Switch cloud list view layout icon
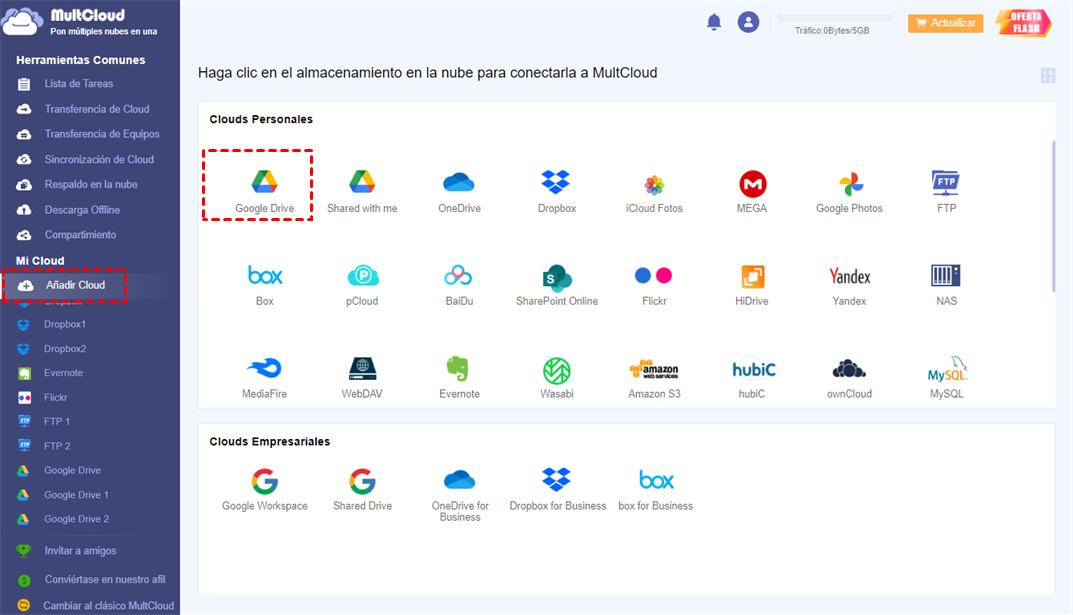The width and height of the screenshot is (1073, 615). coord(1048,75)
